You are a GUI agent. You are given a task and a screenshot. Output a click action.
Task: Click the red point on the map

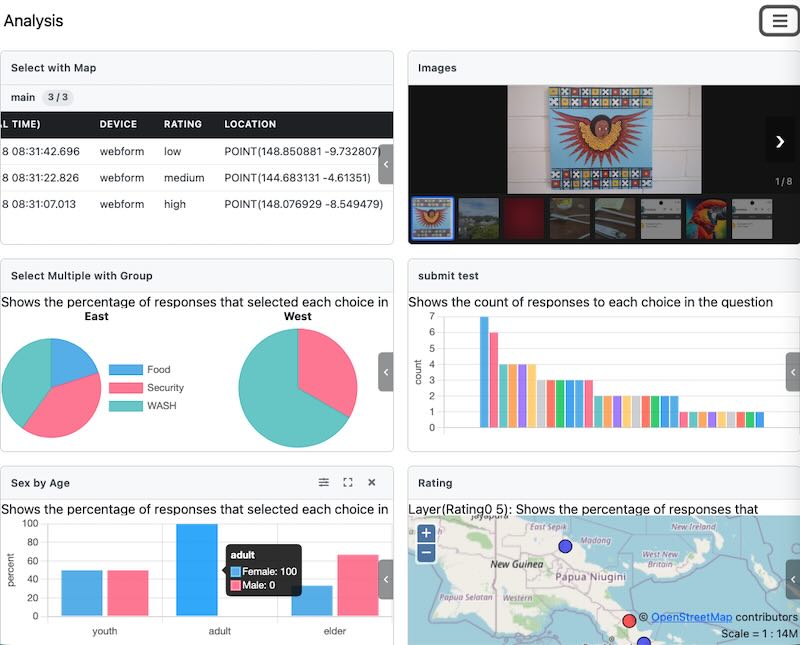tap(629, 621)
